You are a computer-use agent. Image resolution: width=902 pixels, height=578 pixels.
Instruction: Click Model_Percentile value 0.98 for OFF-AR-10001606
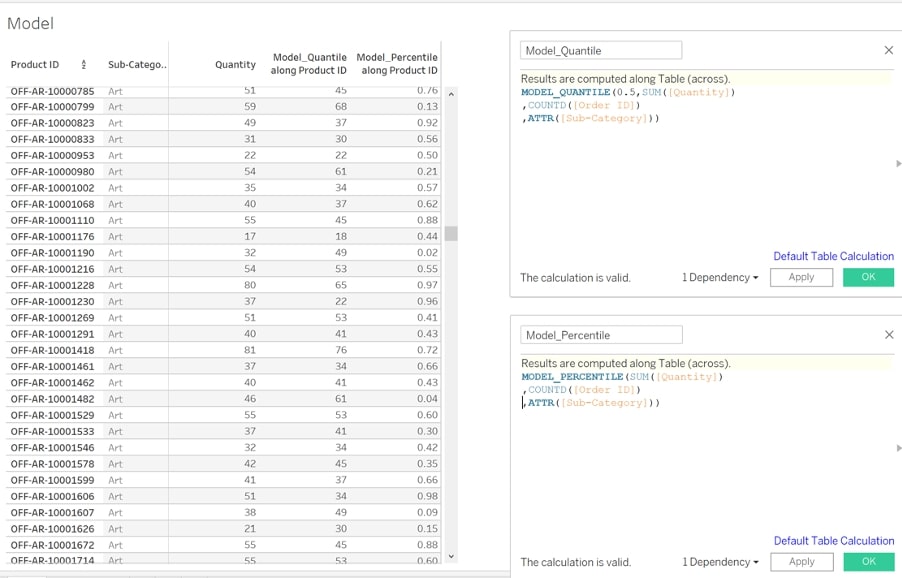tap(427, 496)
